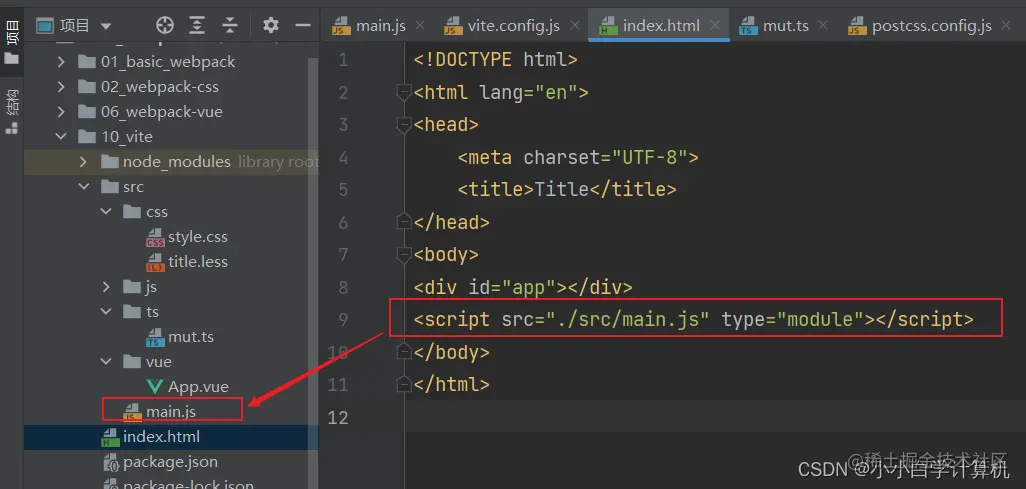Fold the html tag at line 2
This screenshot has width=1026, height=489.
pos(404,93)
